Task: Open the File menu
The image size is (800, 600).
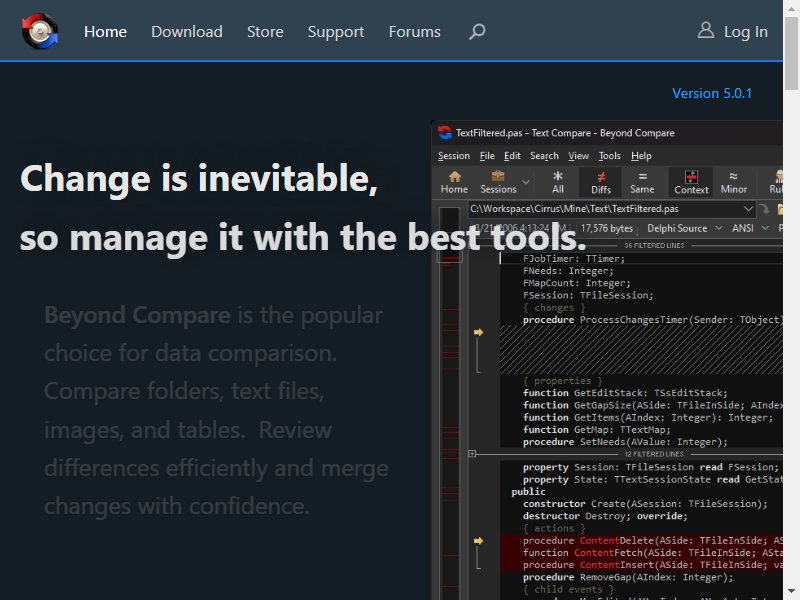Action: (x=487, y=156)
